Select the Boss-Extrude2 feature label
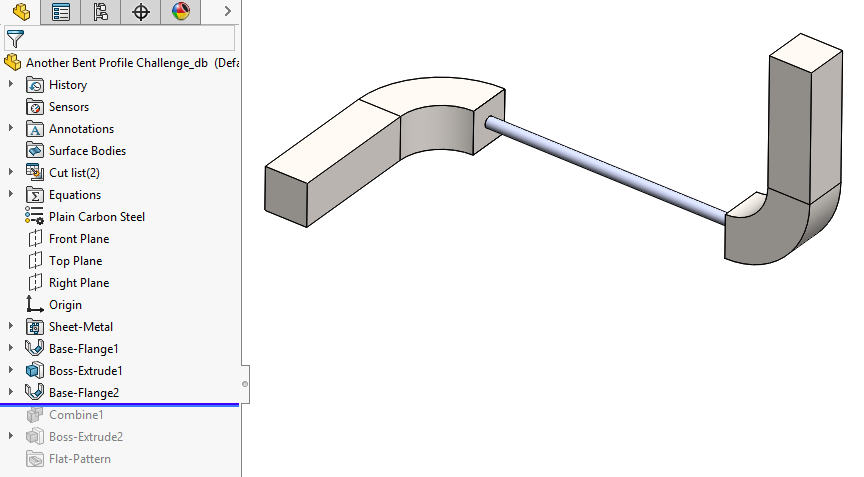The width and height of the screenshot is (864, 477). click(86, 437)
